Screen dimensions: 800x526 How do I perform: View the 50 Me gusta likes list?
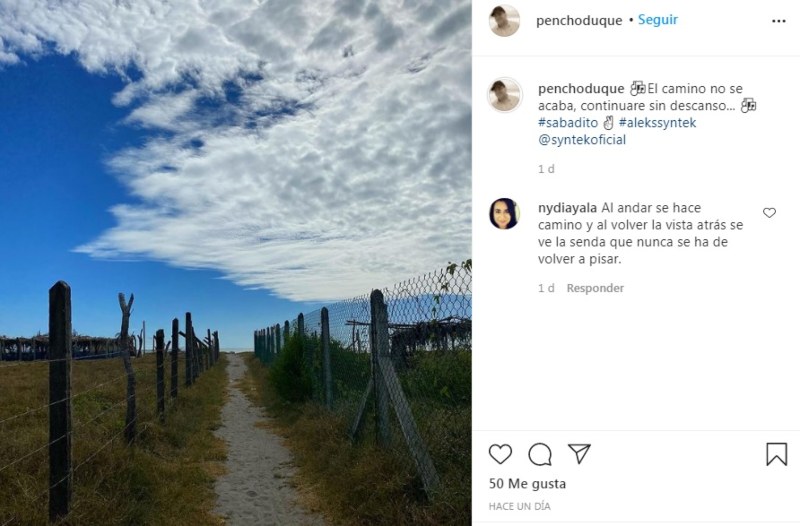[527, 483]
